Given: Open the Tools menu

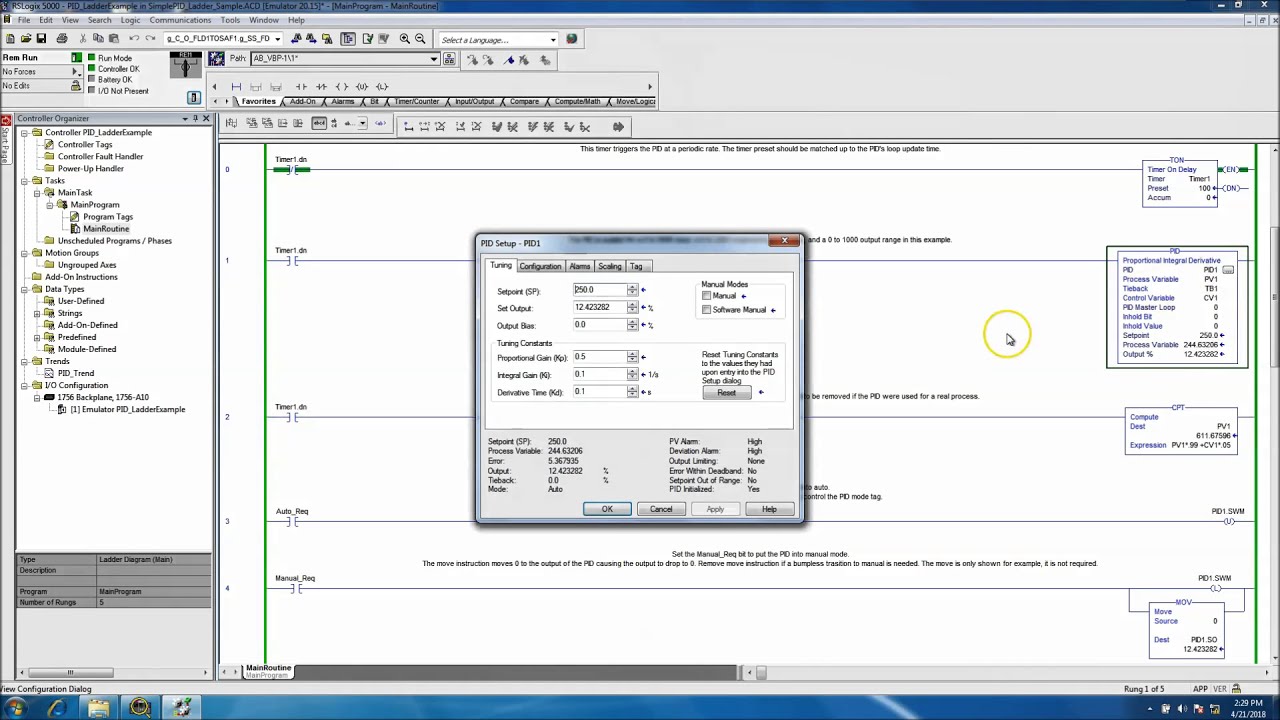Looking at the screenshot, I should pyautogui.click(x=230, y=20).
